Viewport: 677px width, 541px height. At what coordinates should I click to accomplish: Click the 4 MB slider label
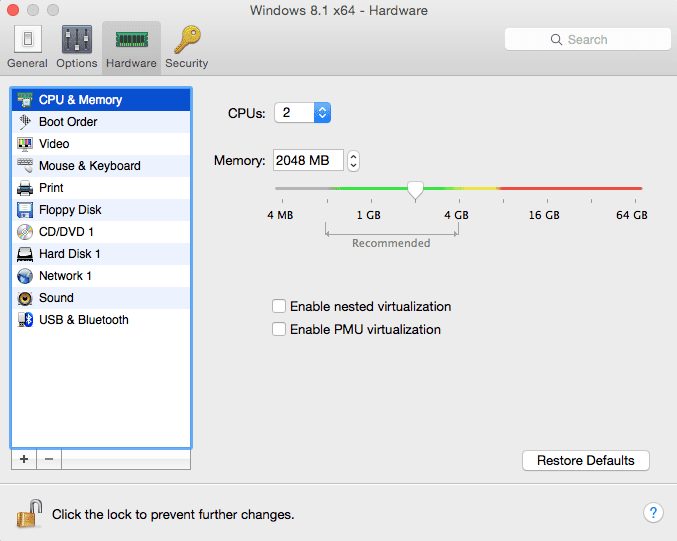pos(280,215)
